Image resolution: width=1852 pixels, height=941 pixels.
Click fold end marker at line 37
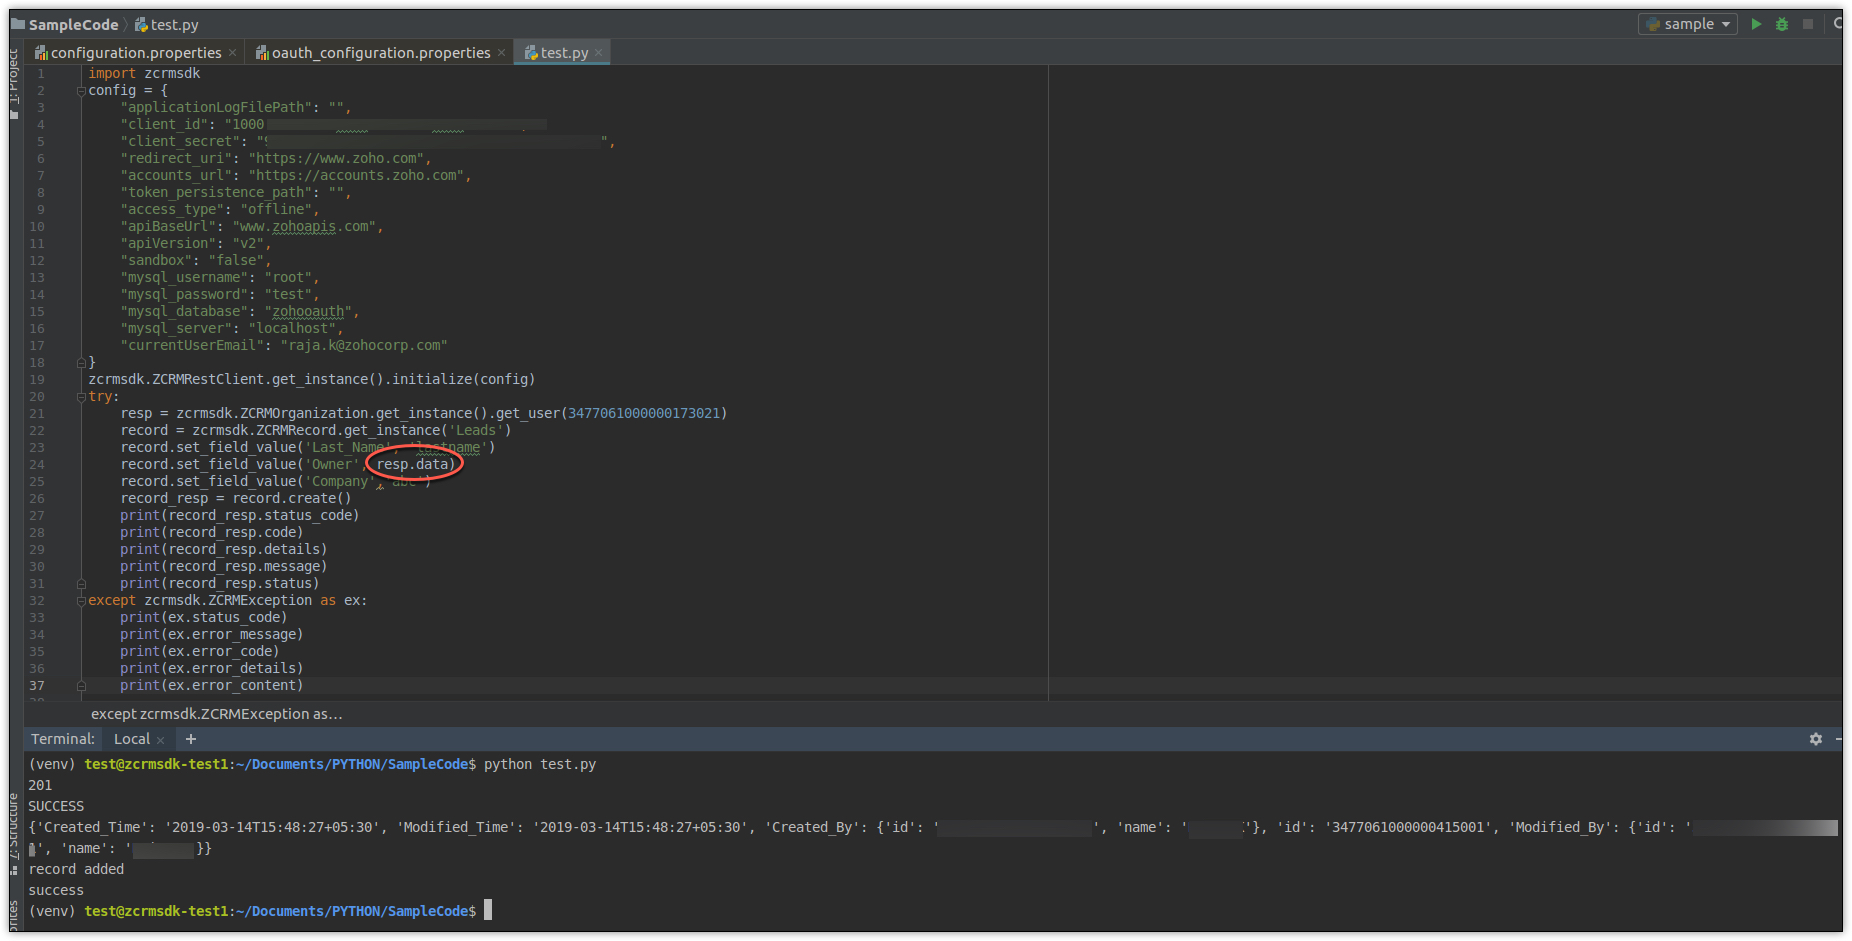81,686
